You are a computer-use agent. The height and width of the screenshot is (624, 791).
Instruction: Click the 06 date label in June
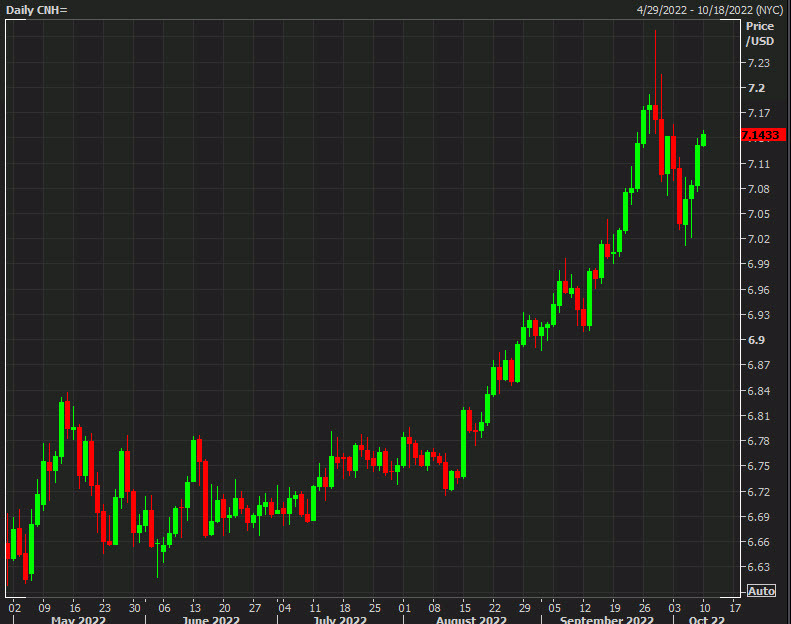point(164,608)
